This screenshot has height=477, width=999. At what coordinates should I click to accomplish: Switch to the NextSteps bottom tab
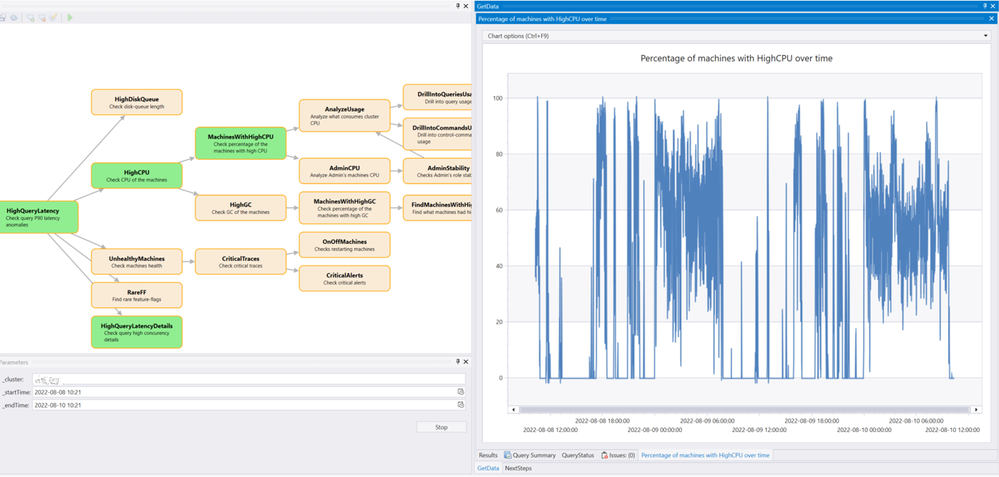click(518, 468)
